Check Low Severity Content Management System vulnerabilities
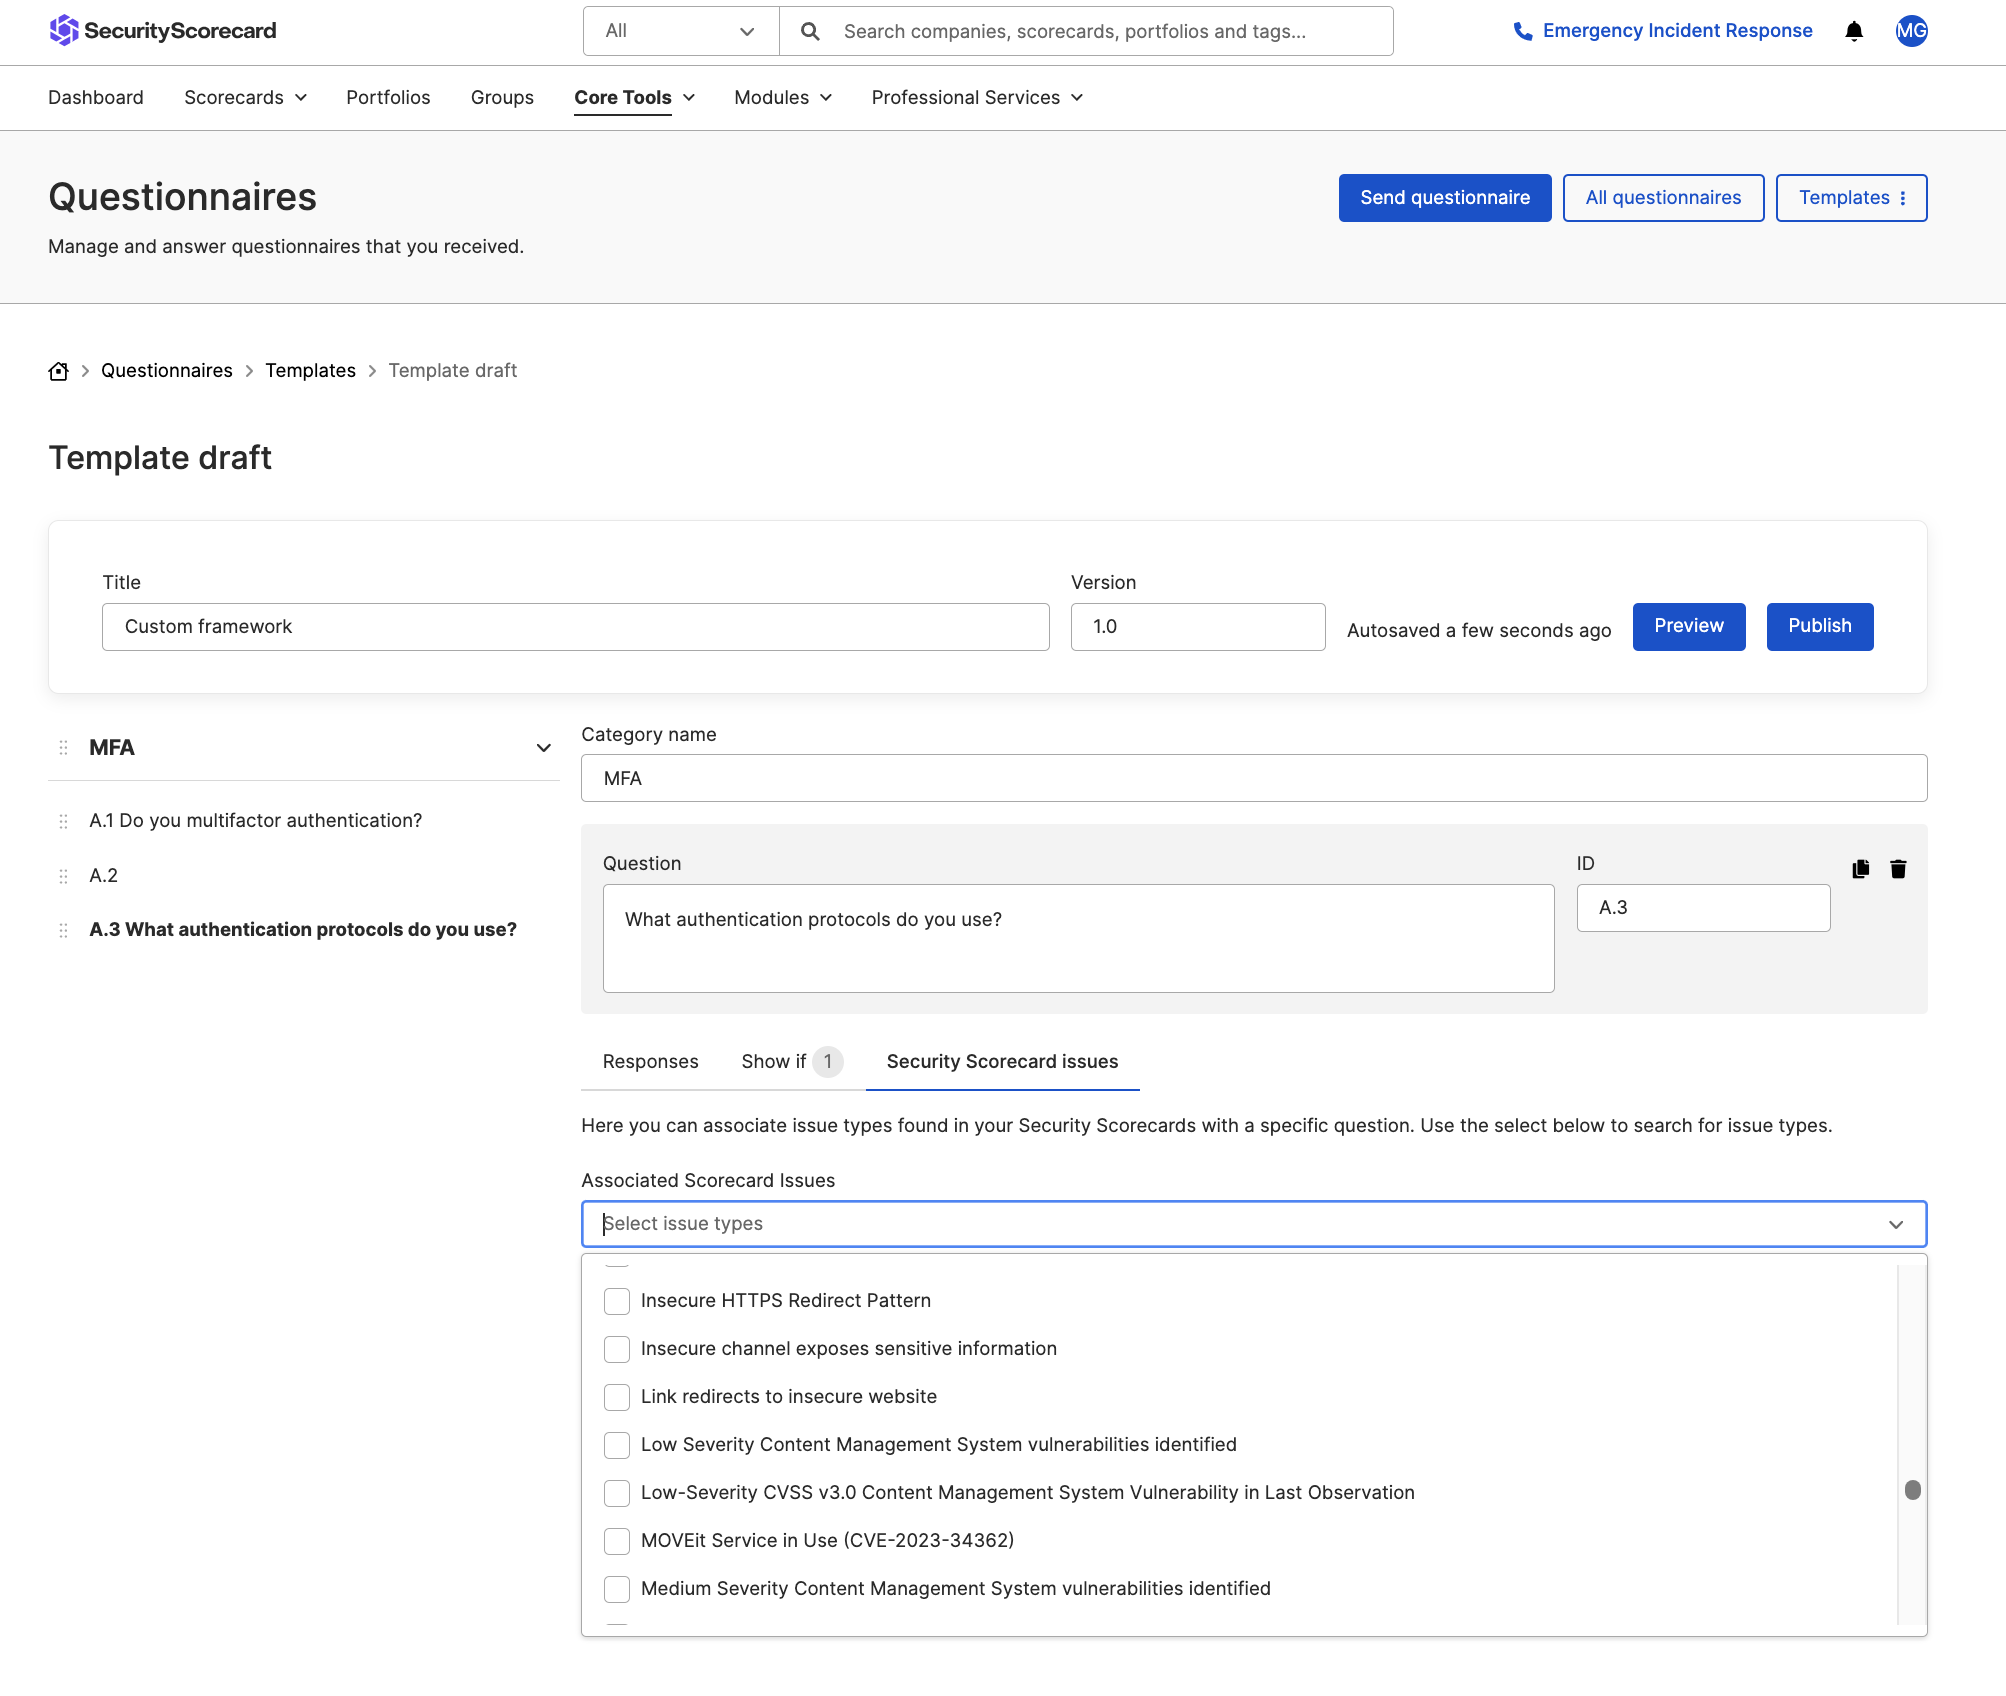 coord(617,1445)
